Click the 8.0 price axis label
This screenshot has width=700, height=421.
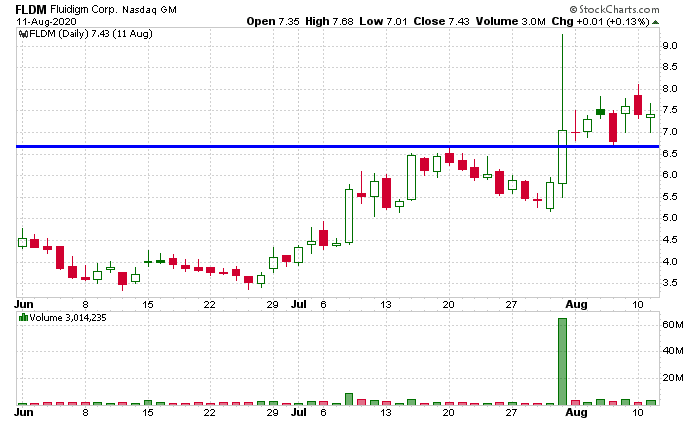tap(670, 88)
